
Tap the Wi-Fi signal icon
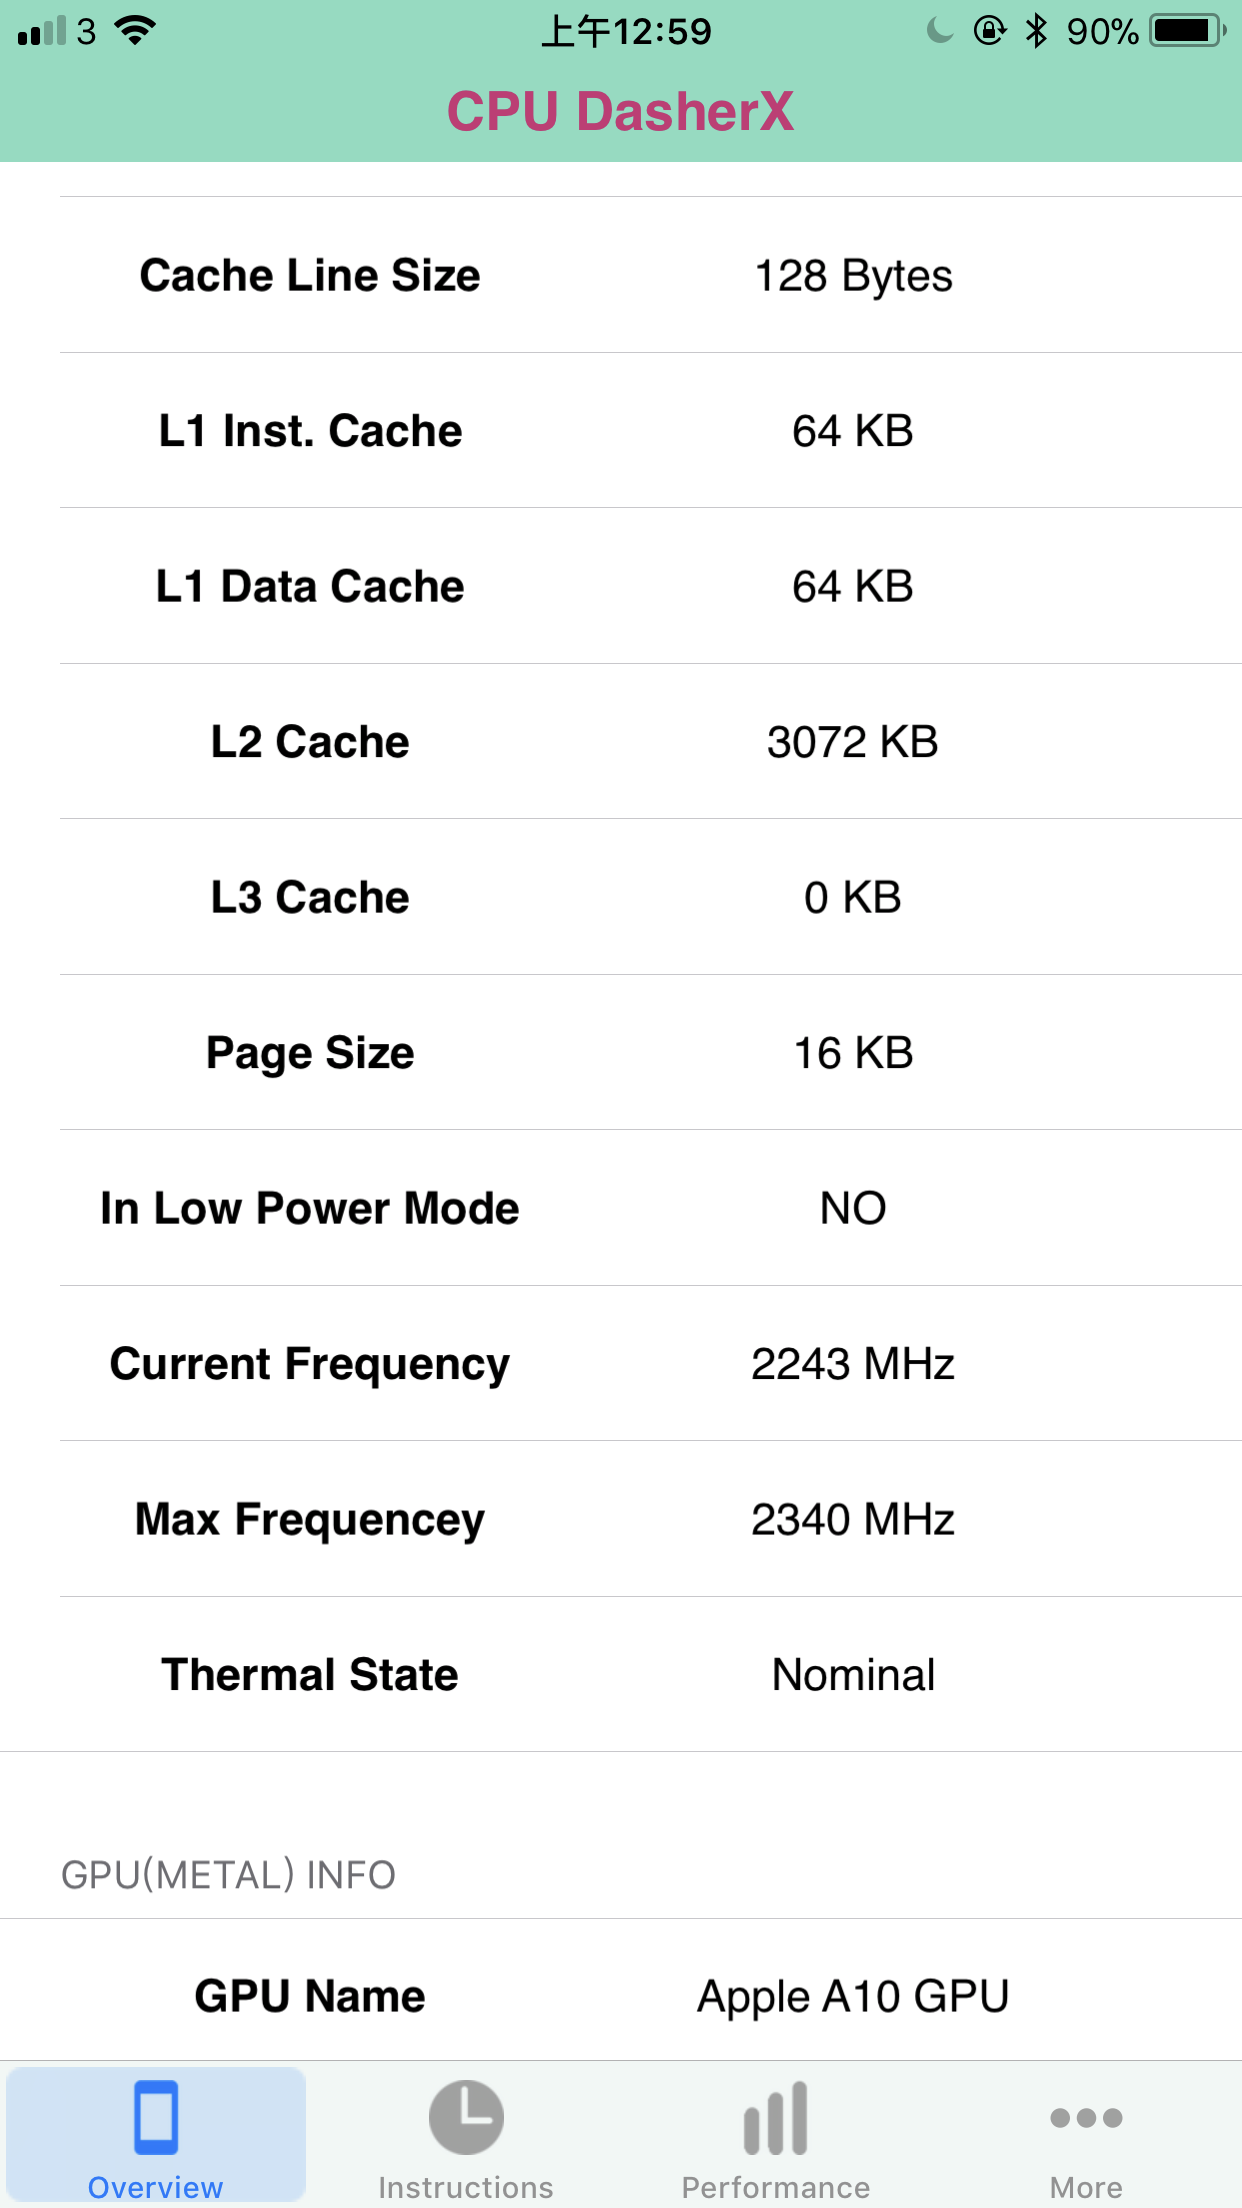tap(135, 30)
